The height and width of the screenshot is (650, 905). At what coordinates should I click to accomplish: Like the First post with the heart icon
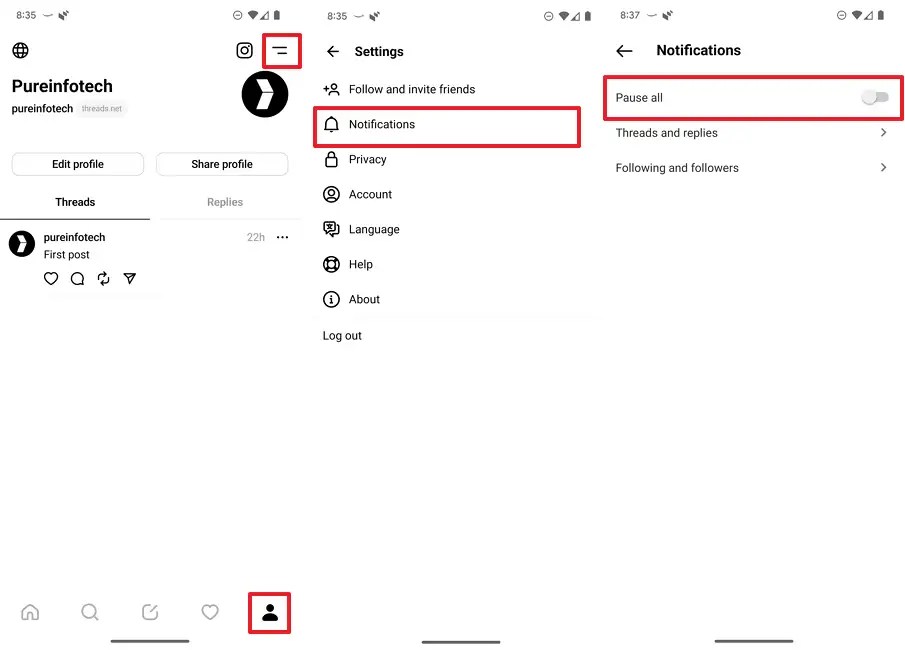51,278
